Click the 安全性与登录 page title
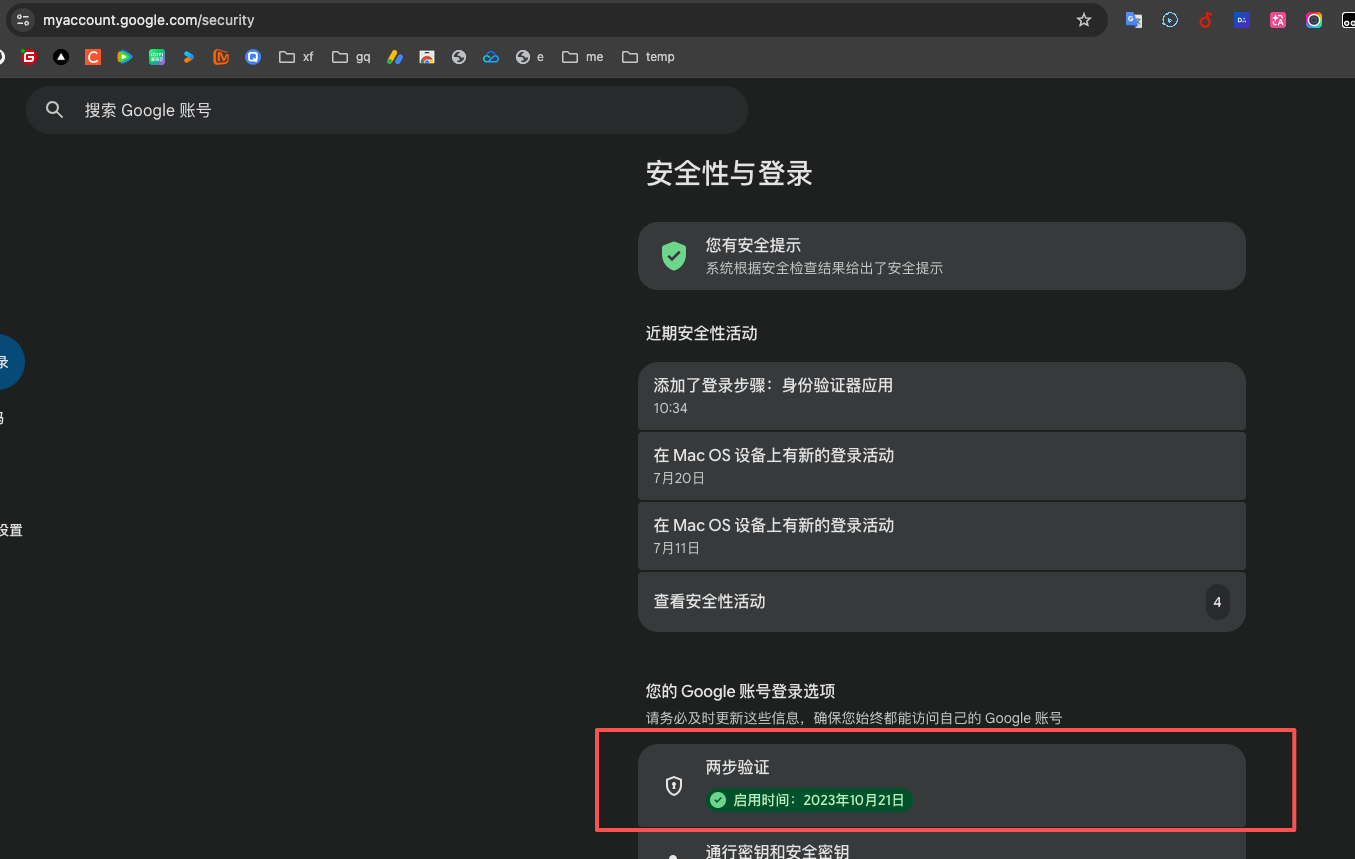Image resolution: width=1355 pixels, height=859 pixels. point(729,173)
